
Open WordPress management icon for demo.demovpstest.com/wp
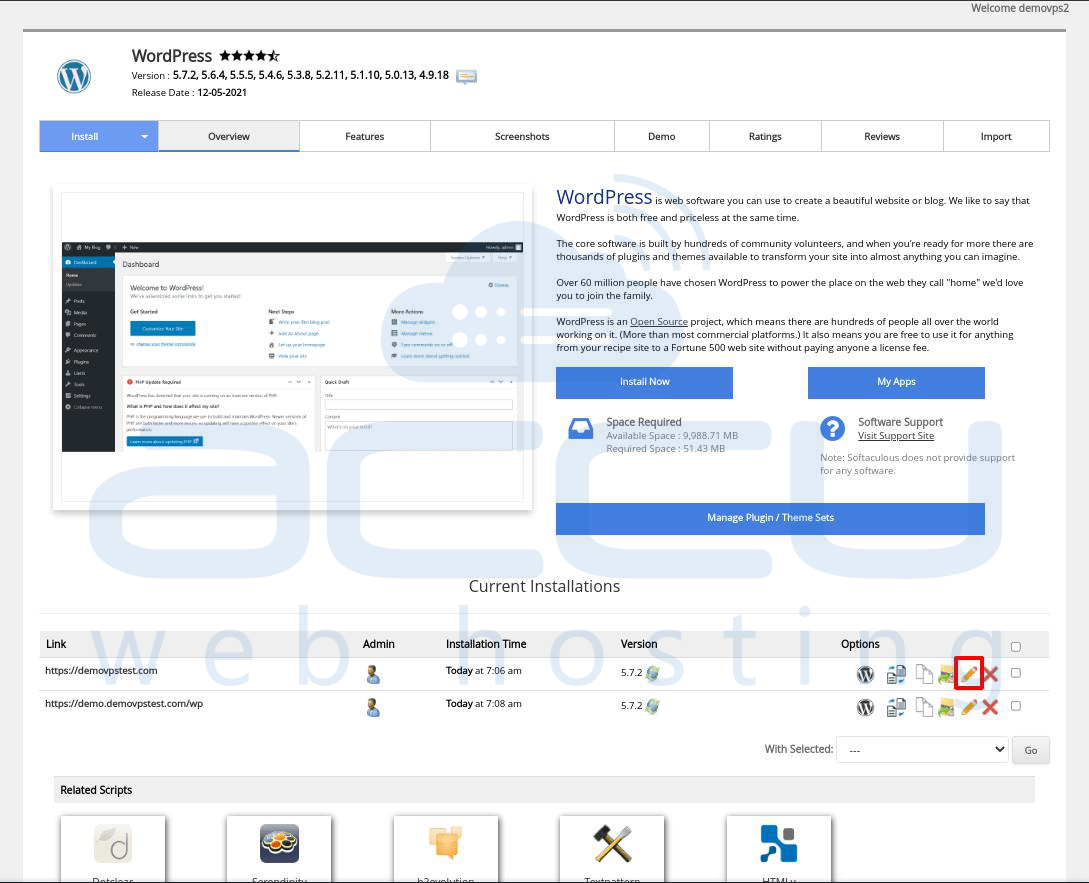(x=865, y=707)
